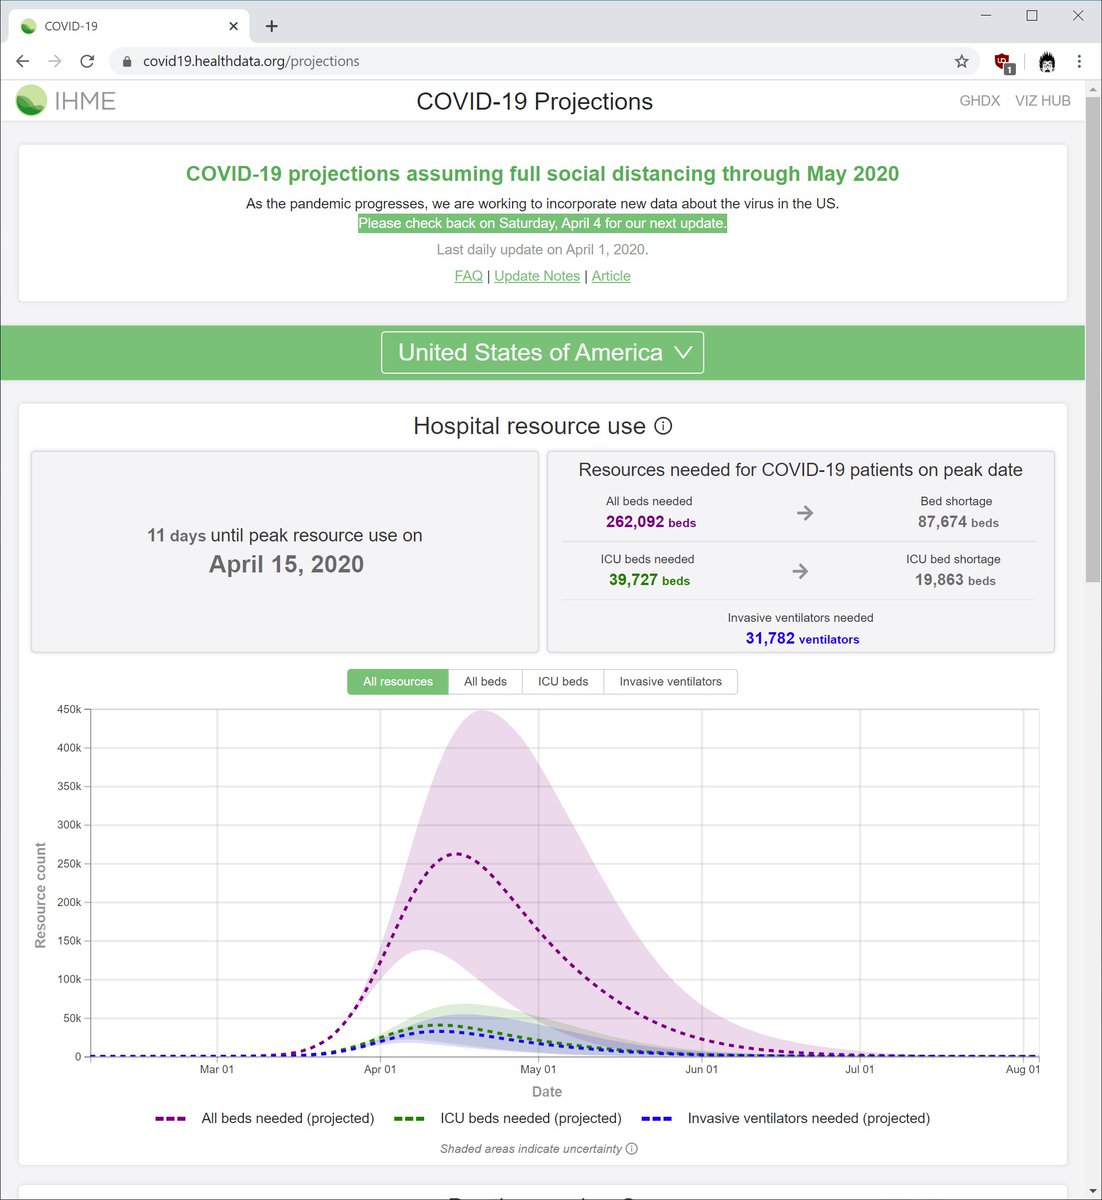Select the Invasive ventilators tab
Image resolution: width=1102 pixels, height=1200 pixels.
pos(670,681)
